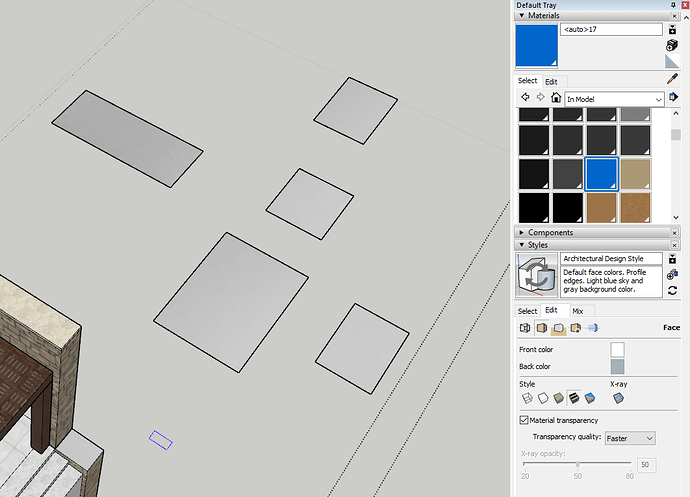Click Update style with changes icon

pos(672,291)
